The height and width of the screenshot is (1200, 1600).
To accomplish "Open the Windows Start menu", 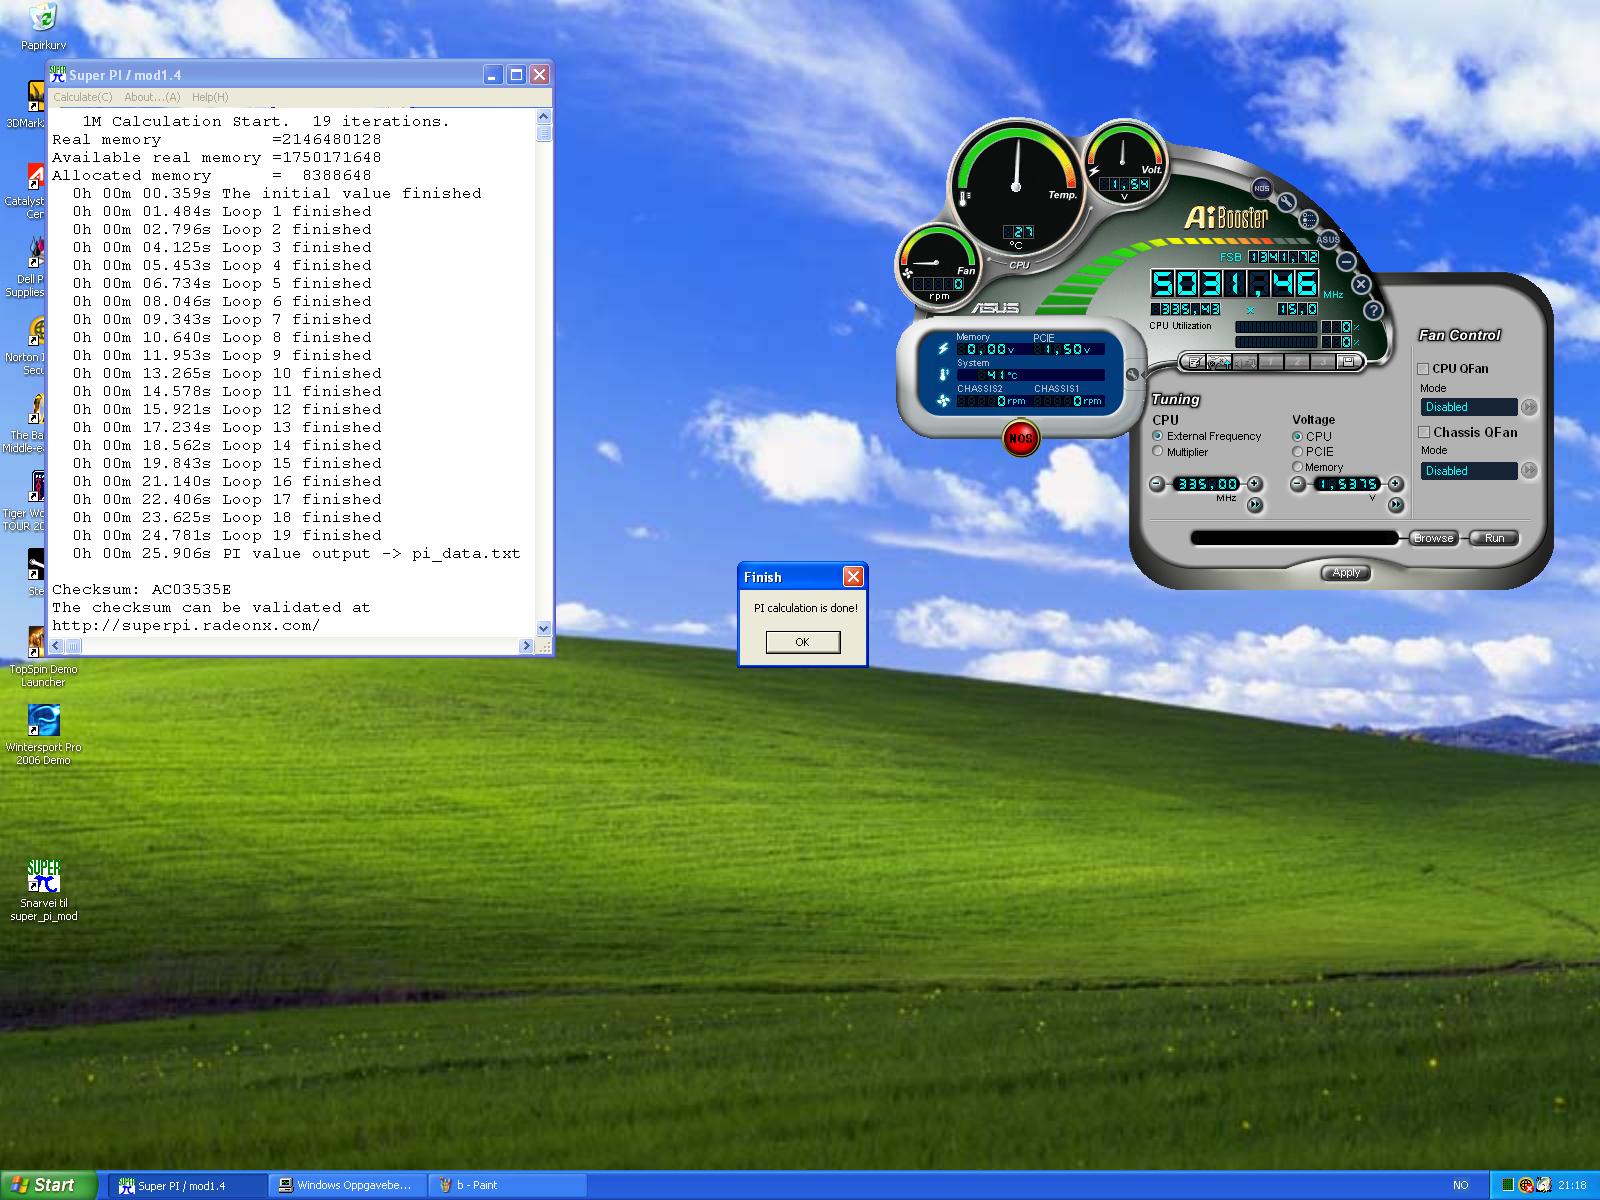I will click(x=49, y=1185).
